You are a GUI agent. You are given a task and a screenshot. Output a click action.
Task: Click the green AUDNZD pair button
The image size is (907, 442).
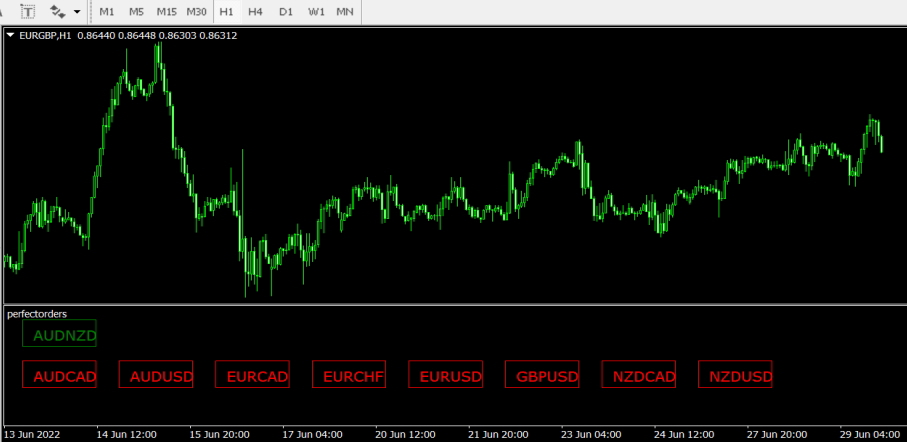click(x=59, y=333)
